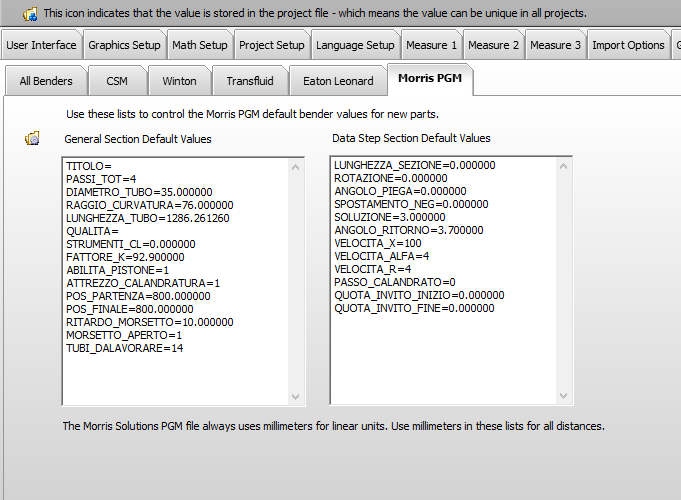Open the Measure 3 tab
Screen dimensions: 681x500
pyautogui.click(x=555, y=45)
